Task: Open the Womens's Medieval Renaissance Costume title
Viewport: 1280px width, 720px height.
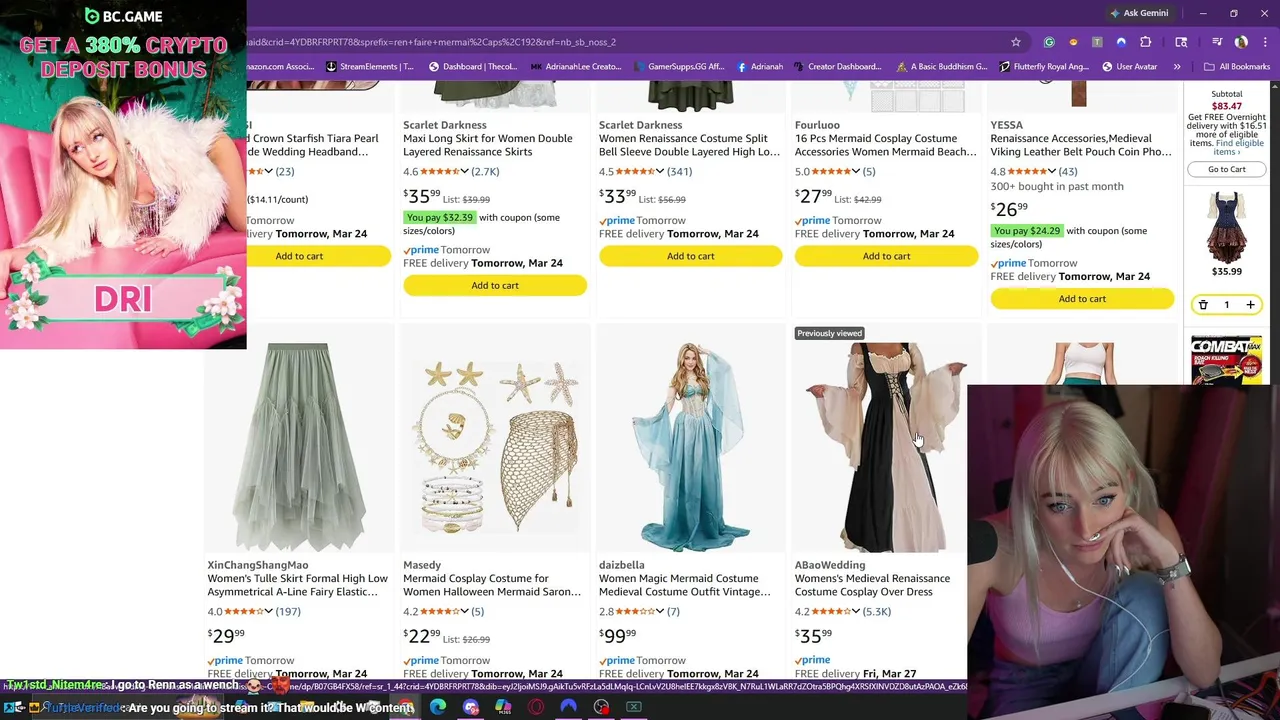Action: click(x=873, y=585)
